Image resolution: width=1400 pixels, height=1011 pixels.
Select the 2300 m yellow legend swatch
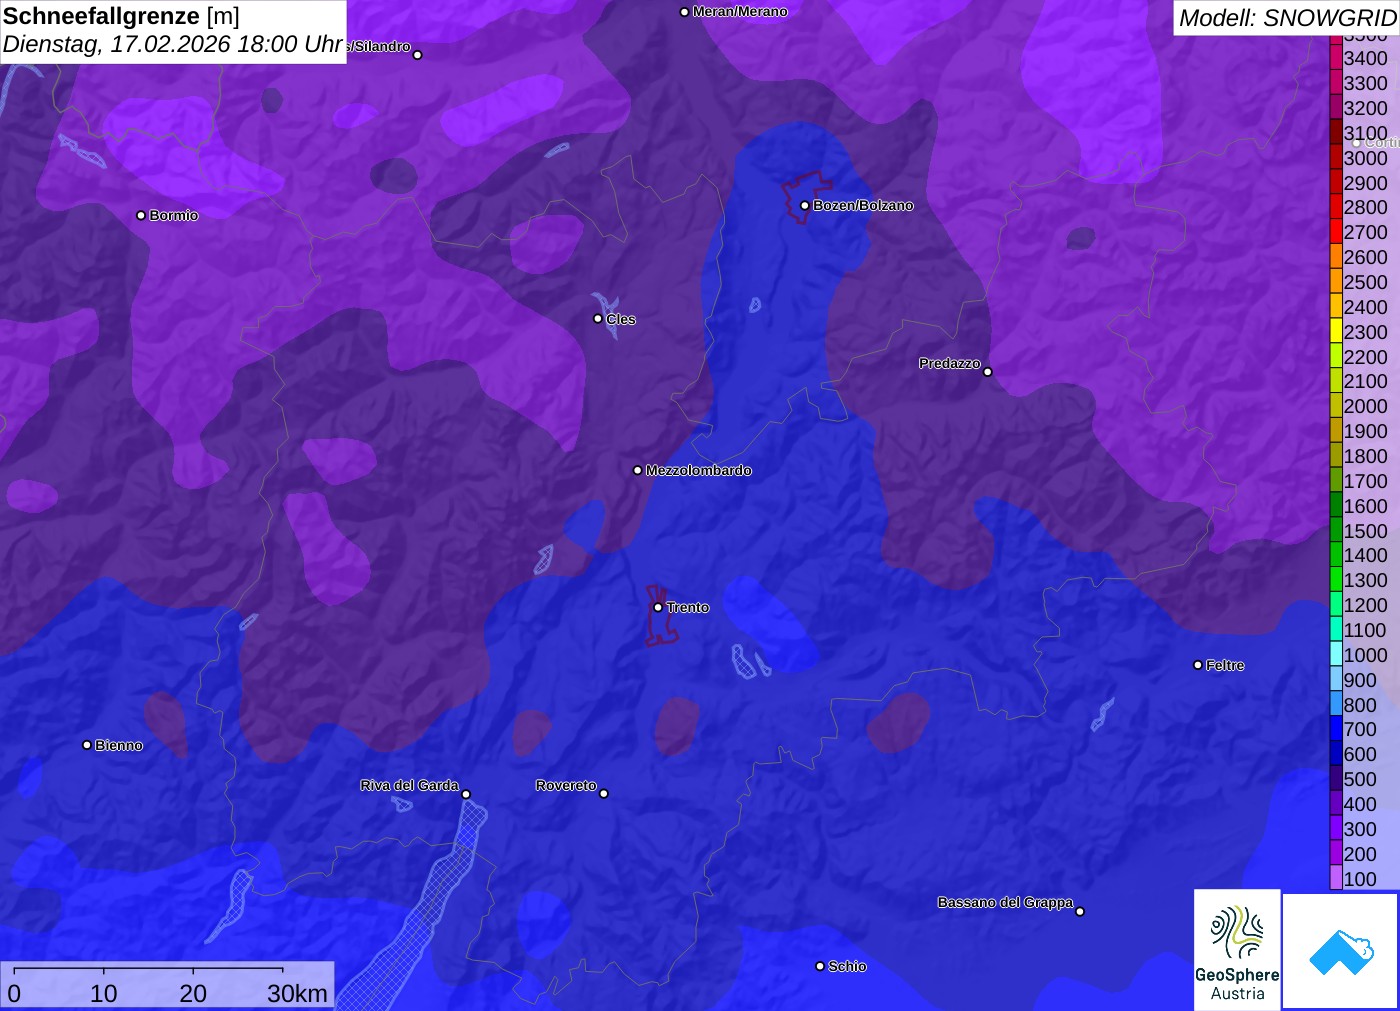1336,331
